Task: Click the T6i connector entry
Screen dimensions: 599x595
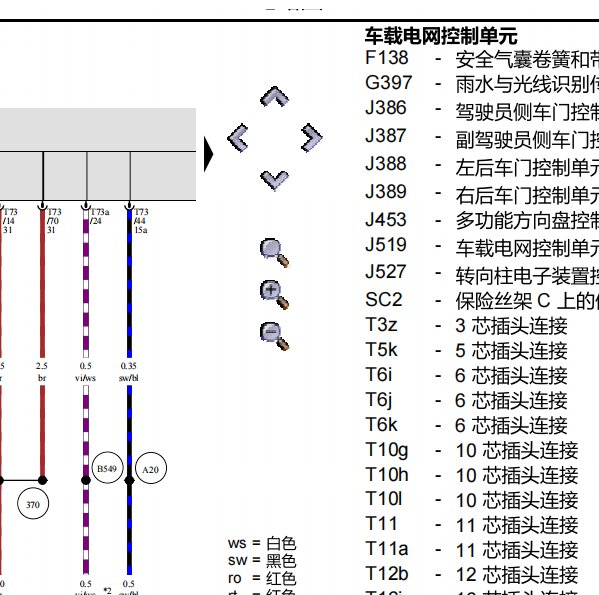Action: click(466, 375)
